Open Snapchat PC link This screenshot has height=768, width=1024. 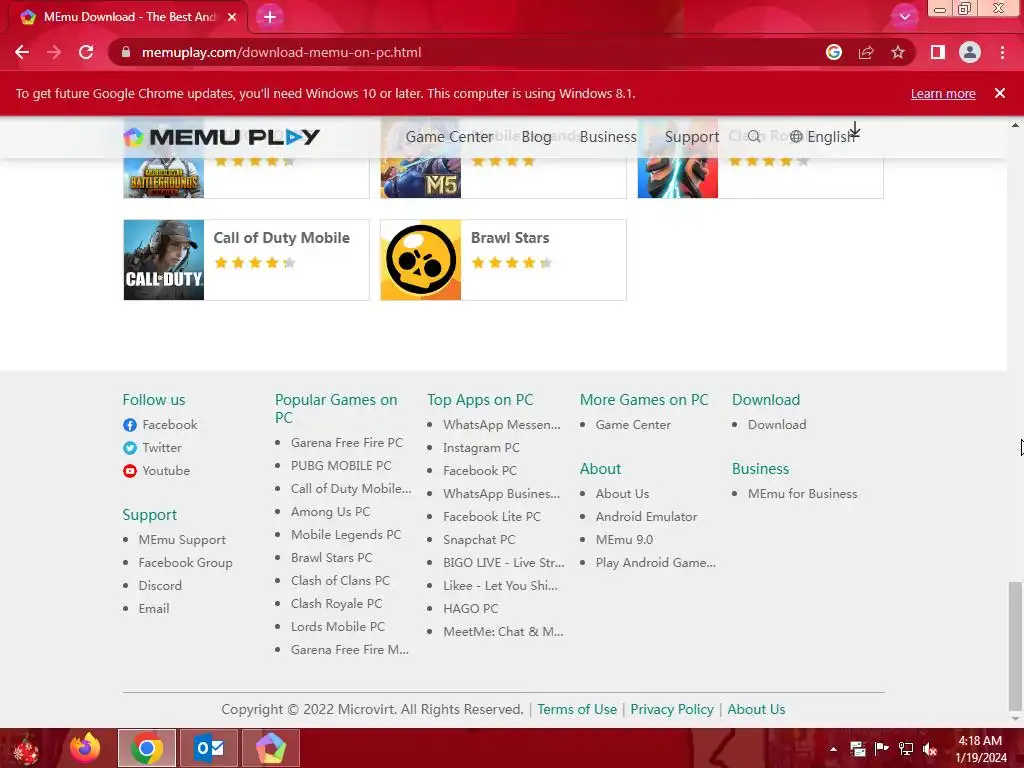[479, 539]
